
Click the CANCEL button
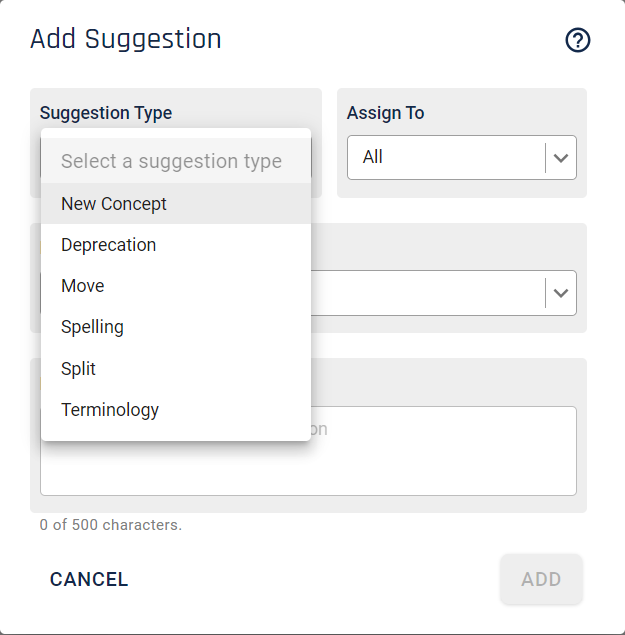[89, 579]
